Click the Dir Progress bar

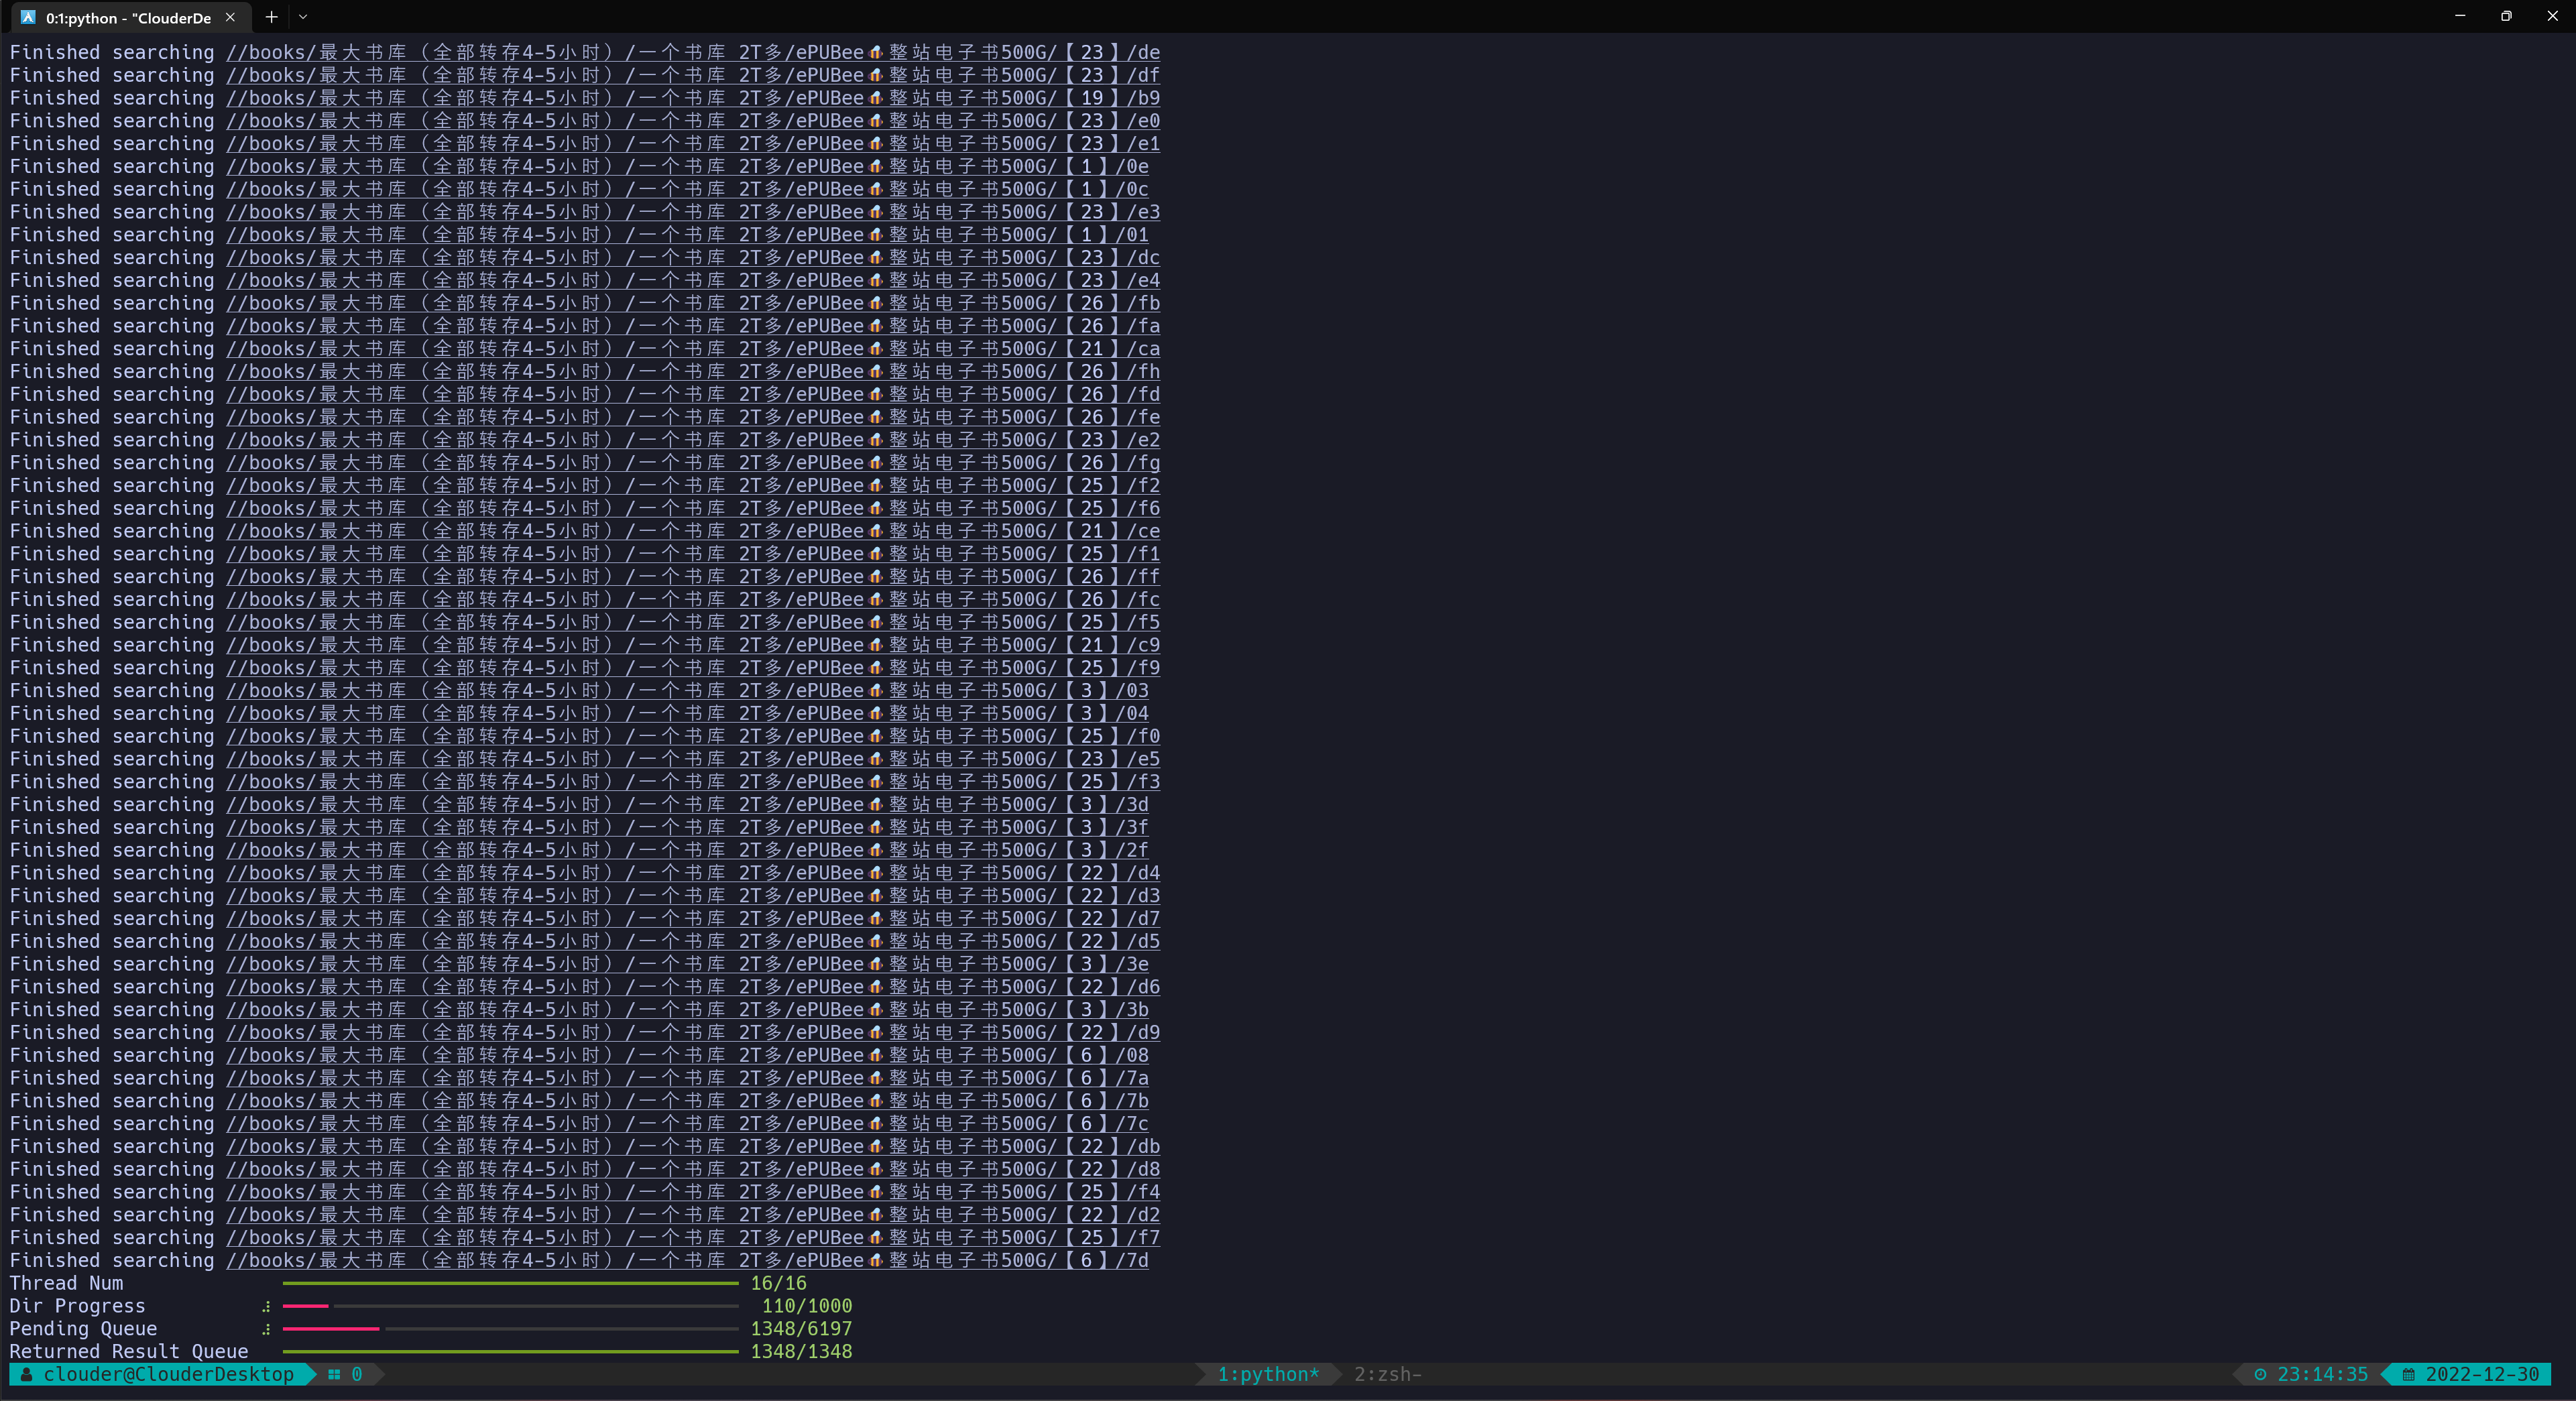(x=510, y=1306)
